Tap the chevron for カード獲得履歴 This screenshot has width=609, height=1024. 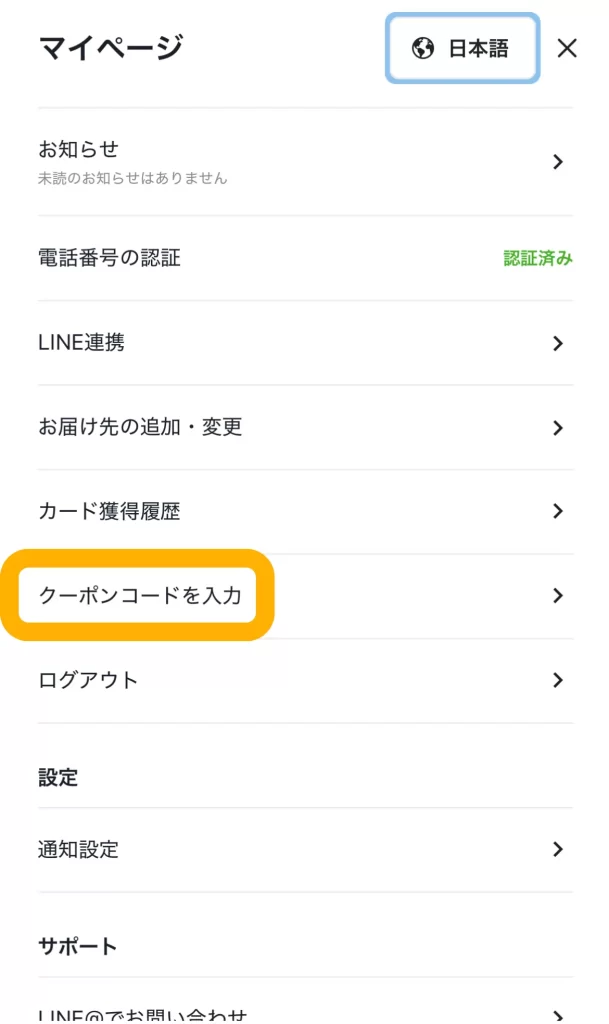tap(558, 512)
